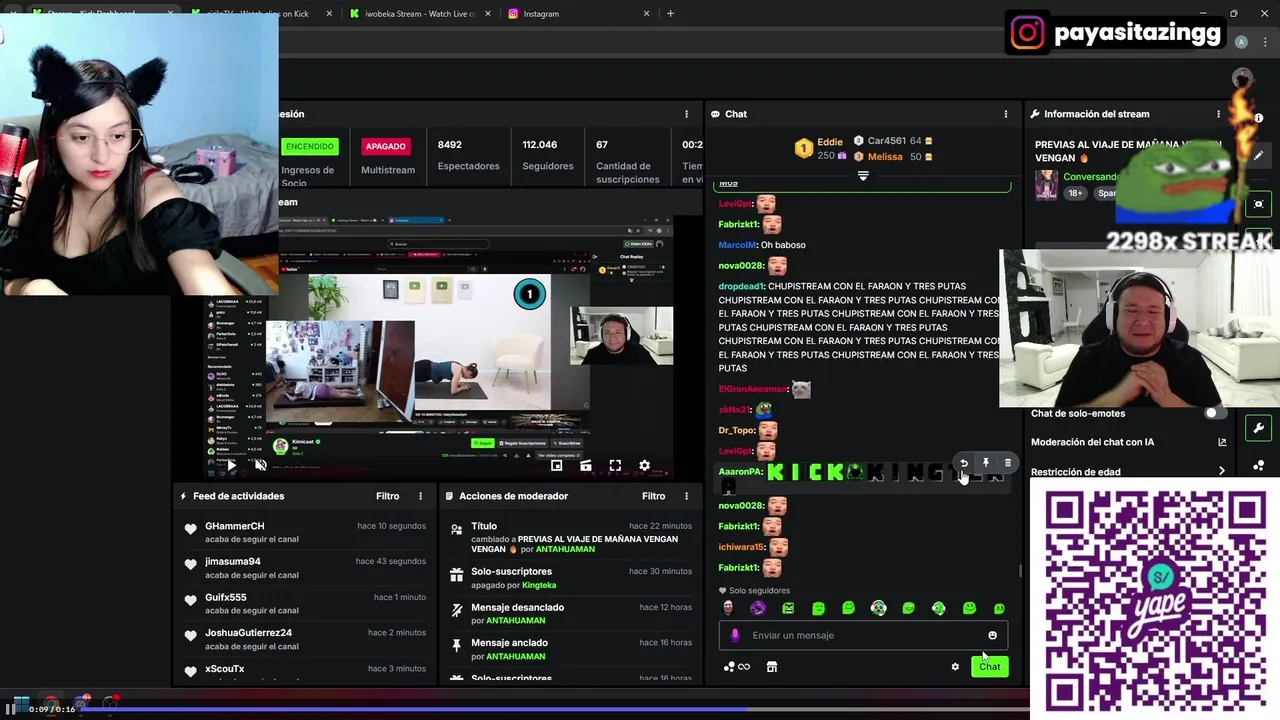
Task: Toggle theater mode in stream preview
Action: pyautogui.click(x=586, y=465)
